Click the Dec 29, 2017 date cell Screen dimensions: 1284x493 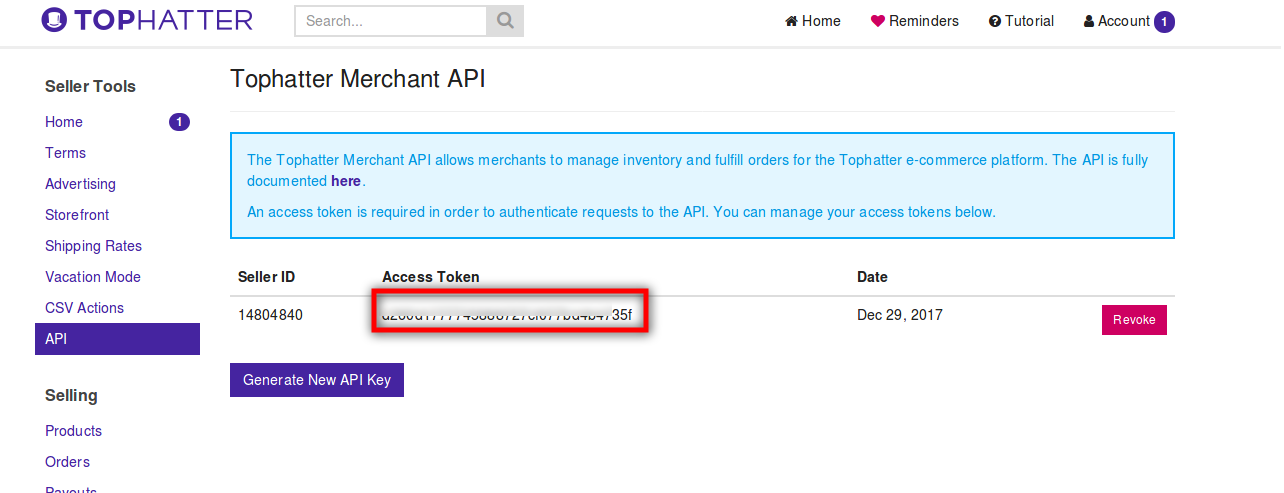(900, 315)
